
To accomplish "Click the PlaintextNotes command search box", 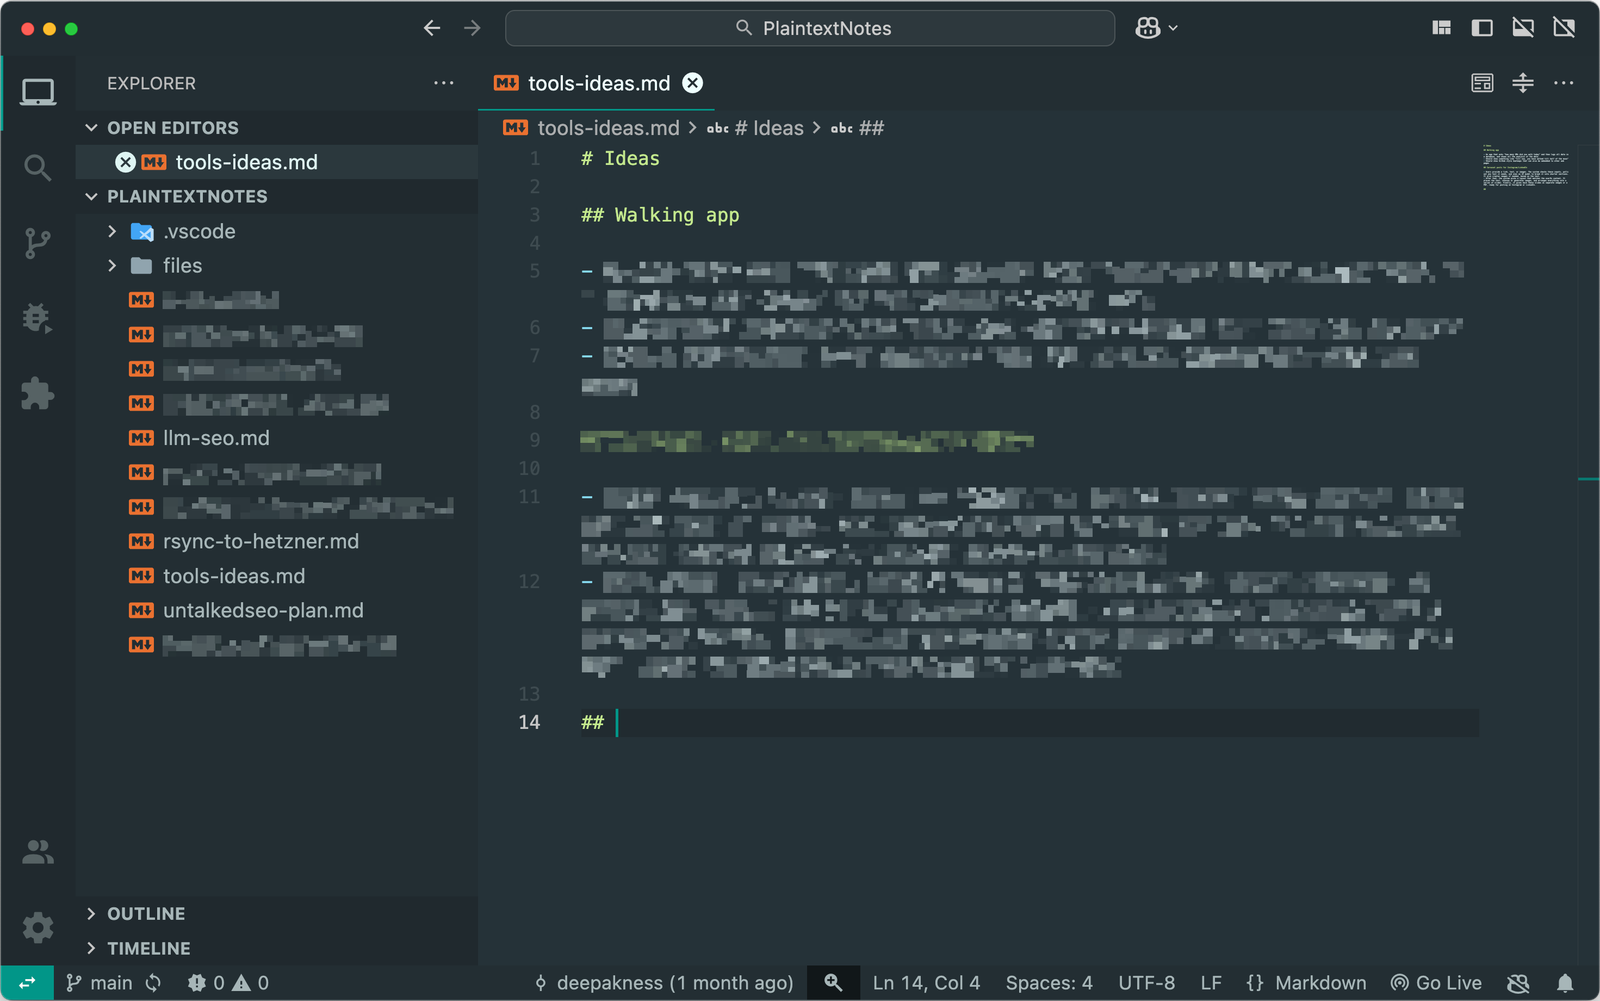I will click(x=810, y=28).
